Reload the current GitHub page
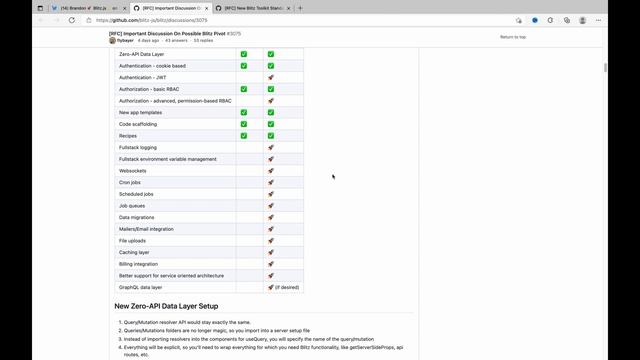This screenshot has height=360, width=640. click(72, 20)
